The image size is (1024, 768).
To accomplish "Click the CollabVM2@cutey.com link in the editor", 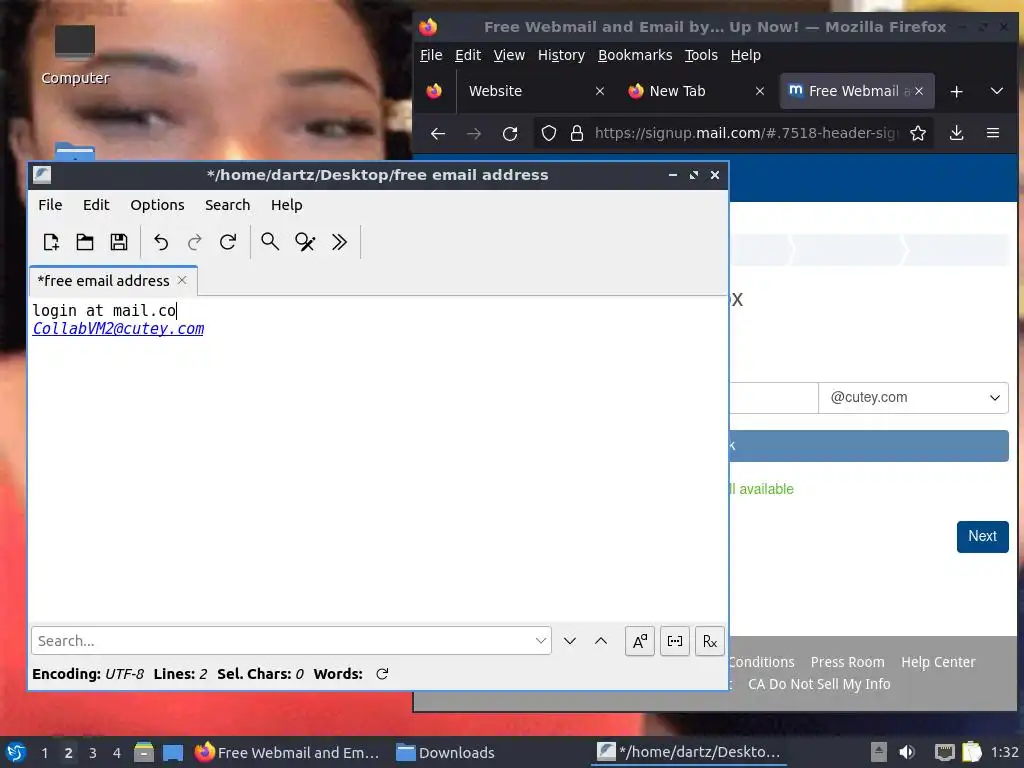I will (118, 328).
